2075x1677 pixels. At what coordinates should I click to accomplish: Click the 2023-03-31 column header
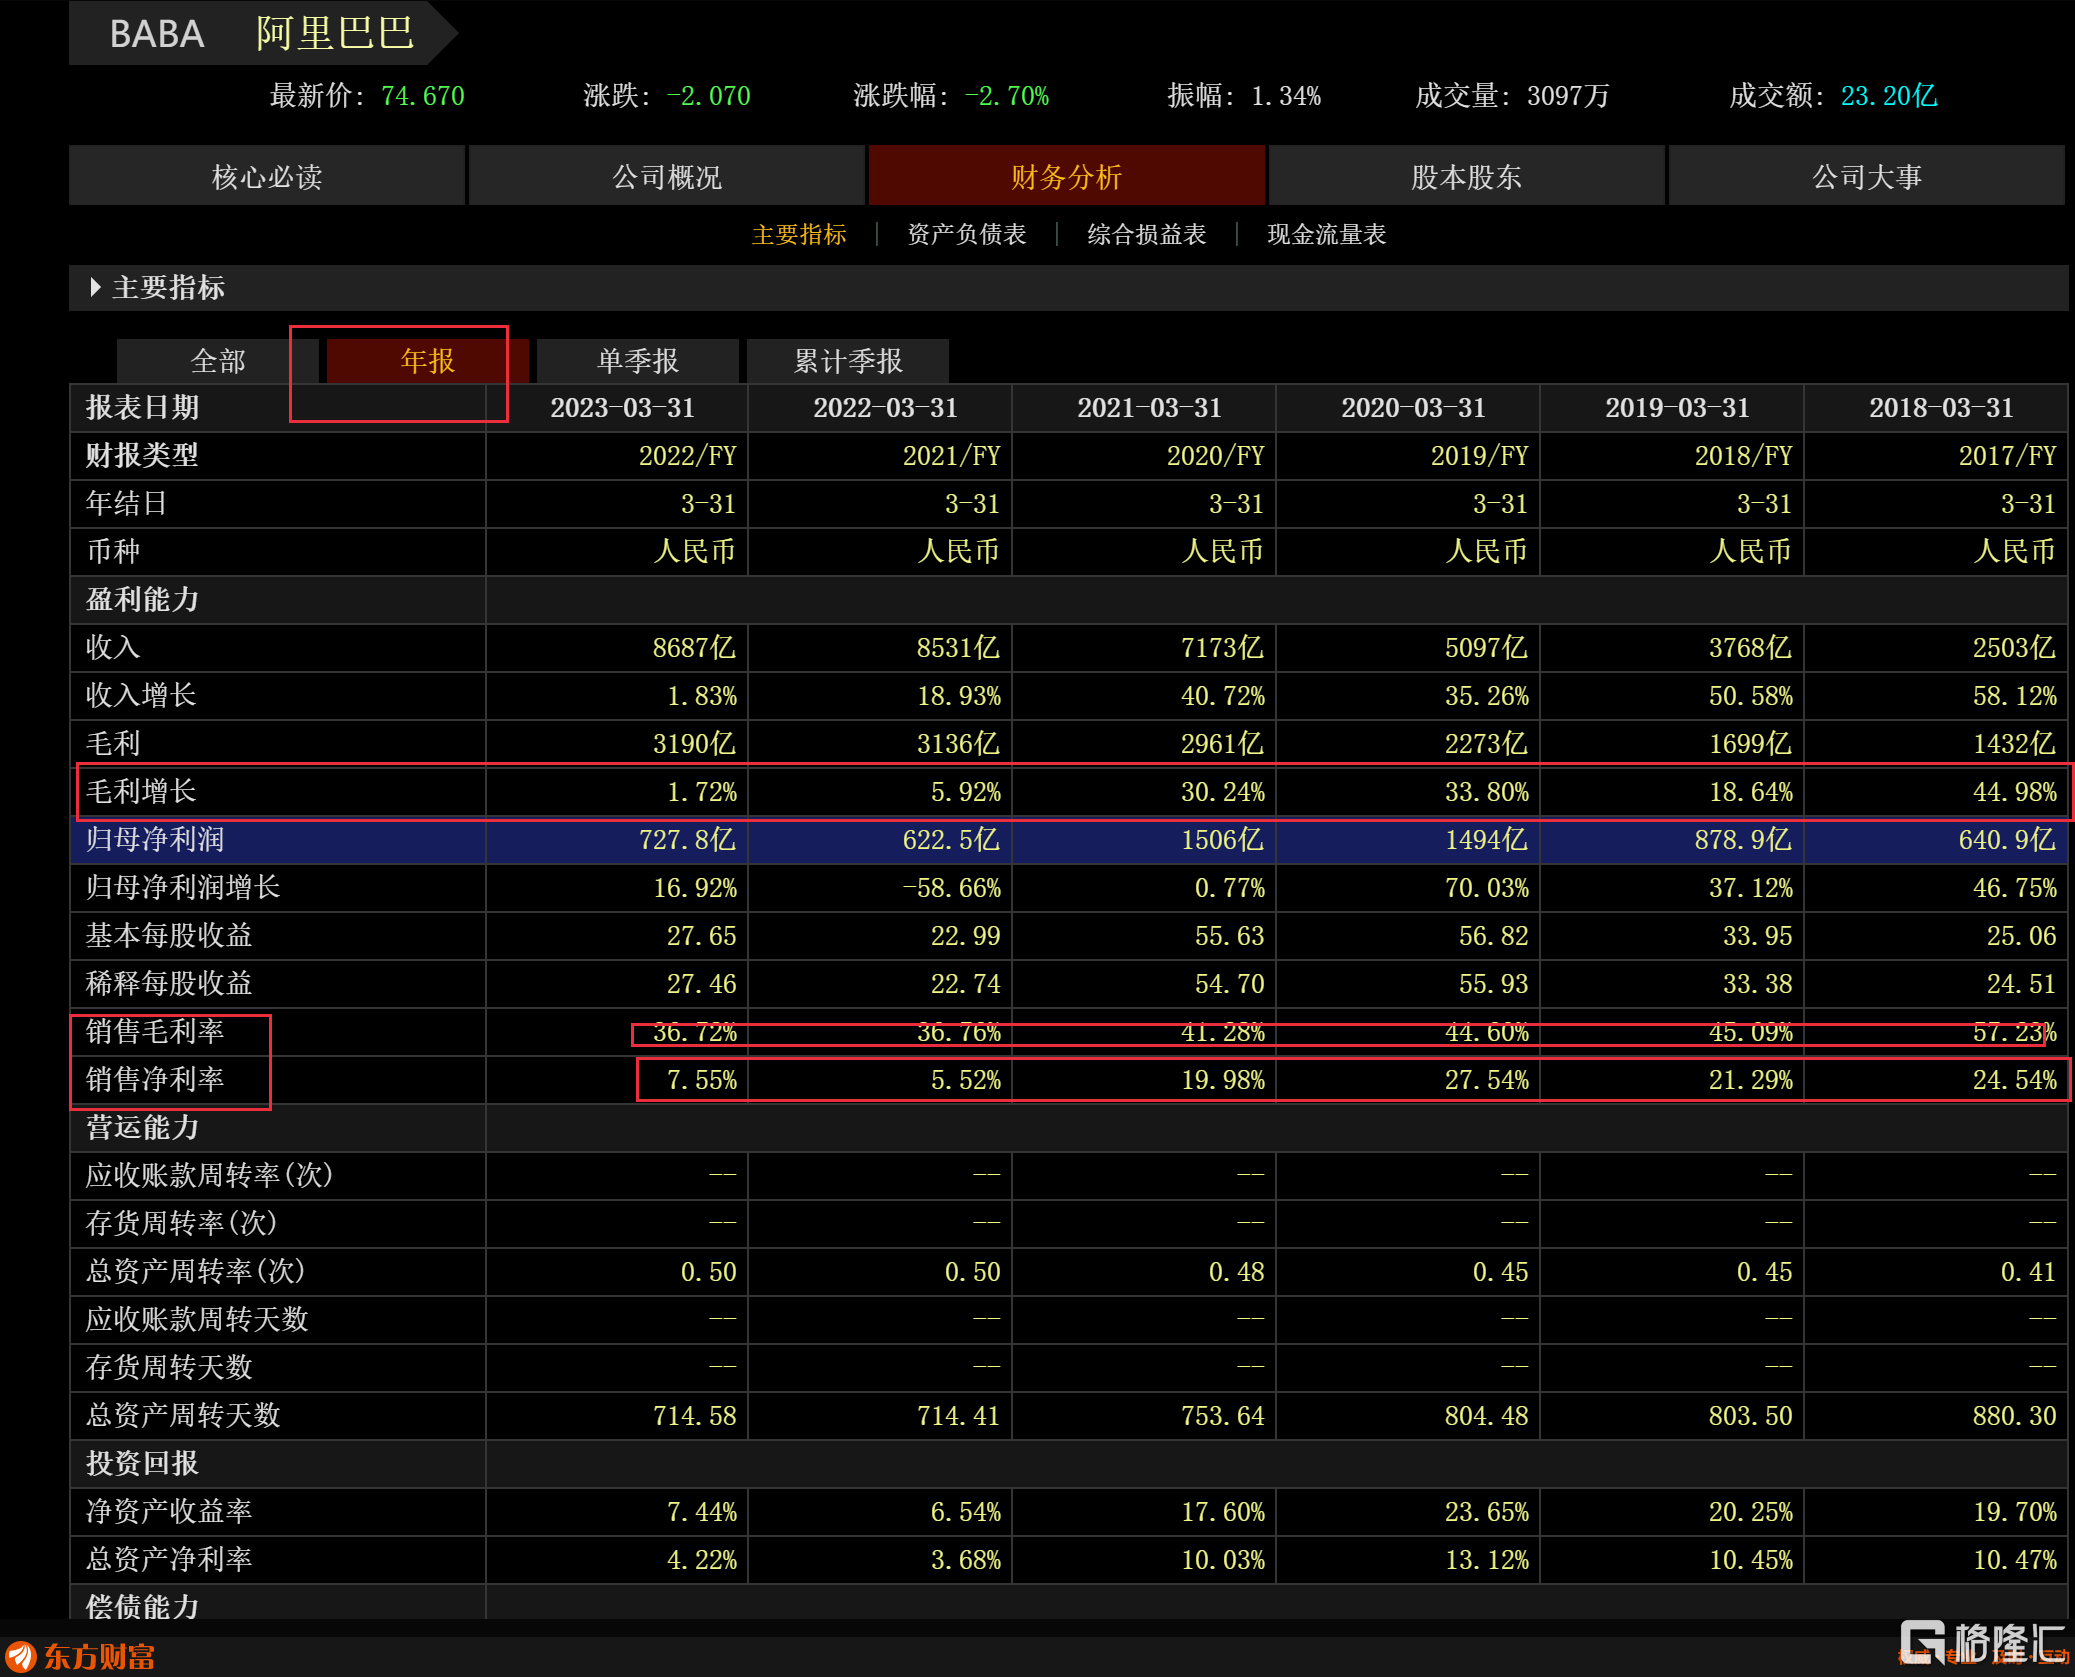click(622, 408)
